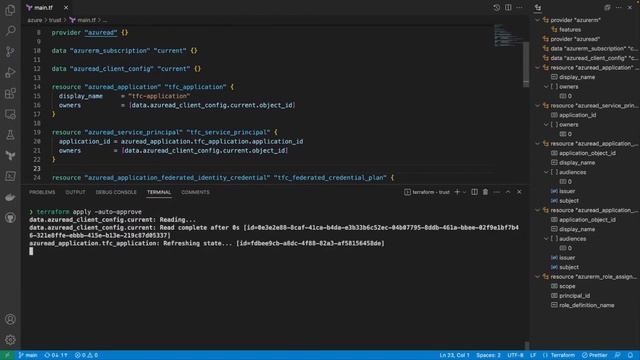Click the Prettier status item
This screenshot has width=640, height=360.
pos(595,355)
